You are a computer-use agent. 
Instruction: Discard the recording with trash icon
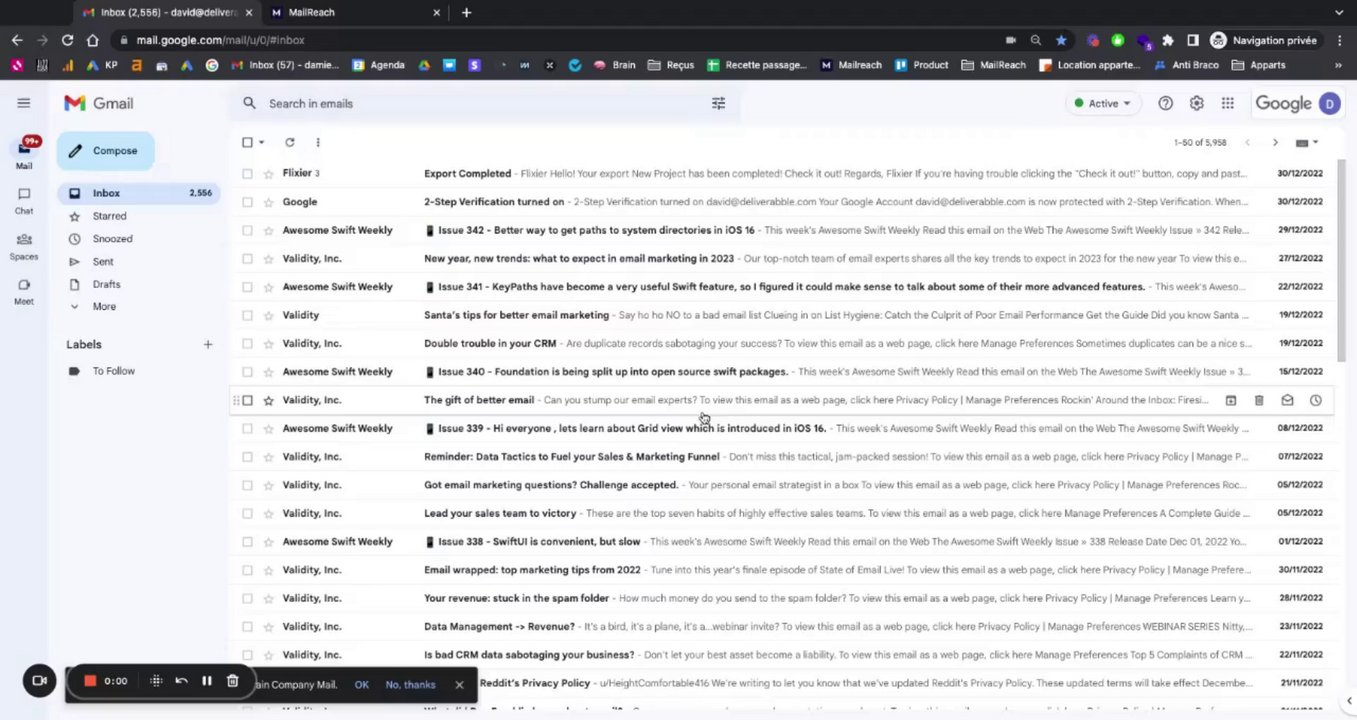pos(232,681)
